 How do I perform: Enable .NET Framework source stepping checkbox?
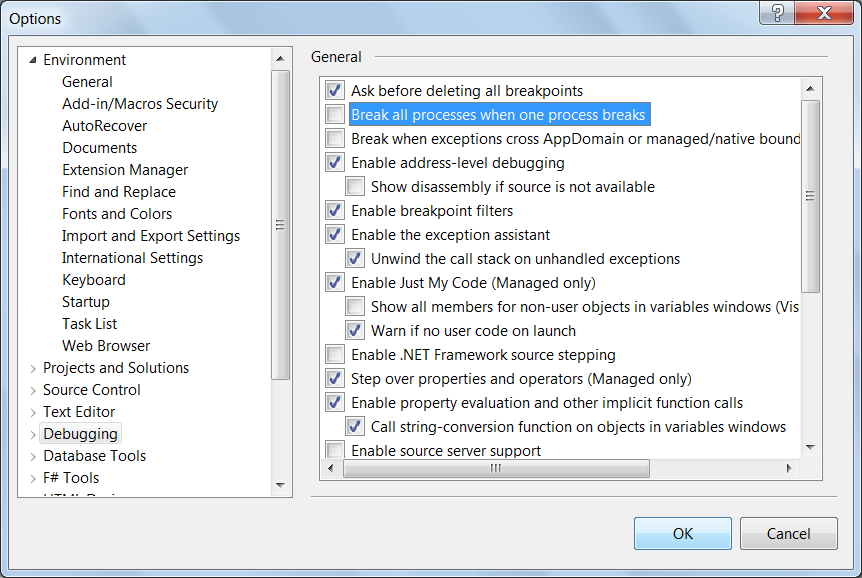click(335, 355)
